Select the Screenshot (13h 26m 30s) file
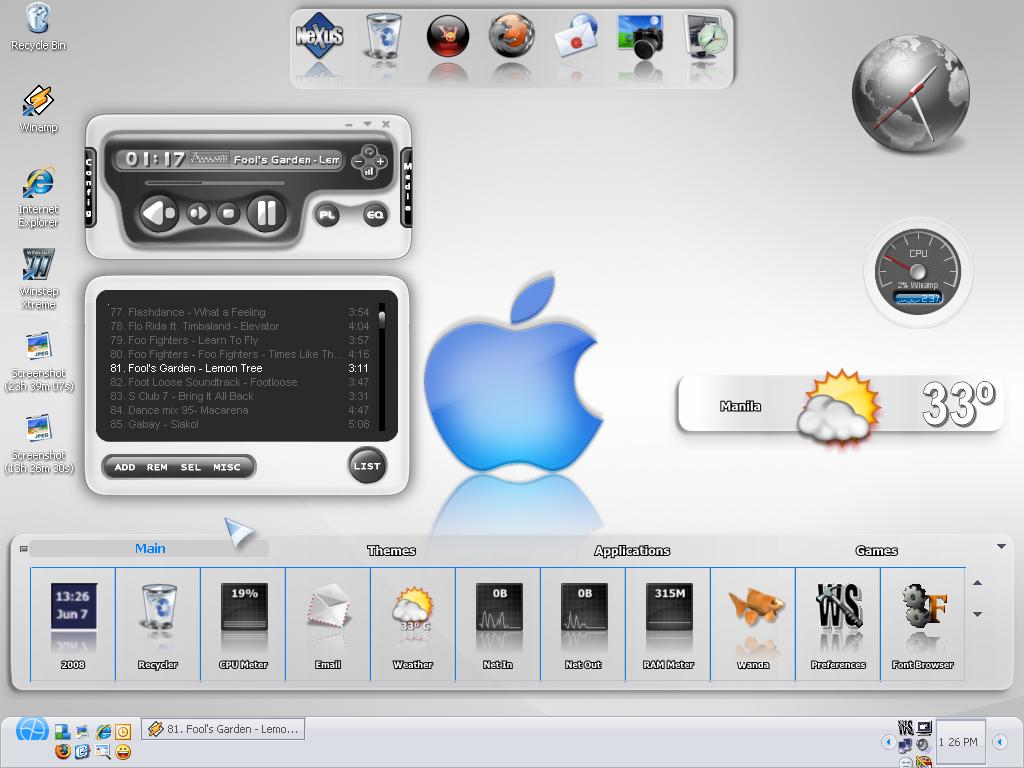1024x768 pixels. click(x=39, y=444)
